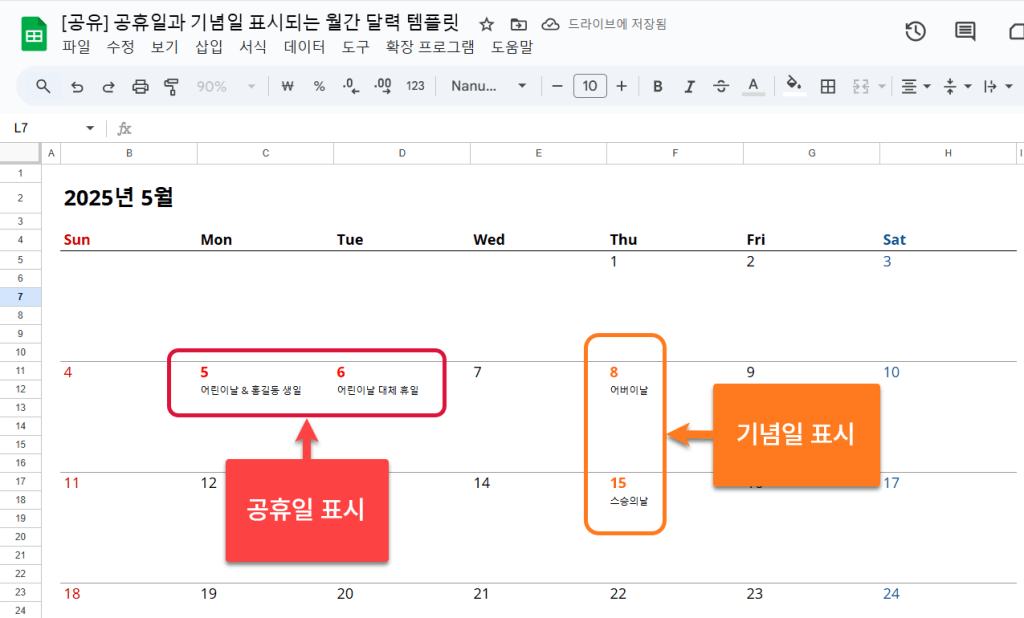
Task: Expand the Nanum font family dropdown
Action: [488, 87]
